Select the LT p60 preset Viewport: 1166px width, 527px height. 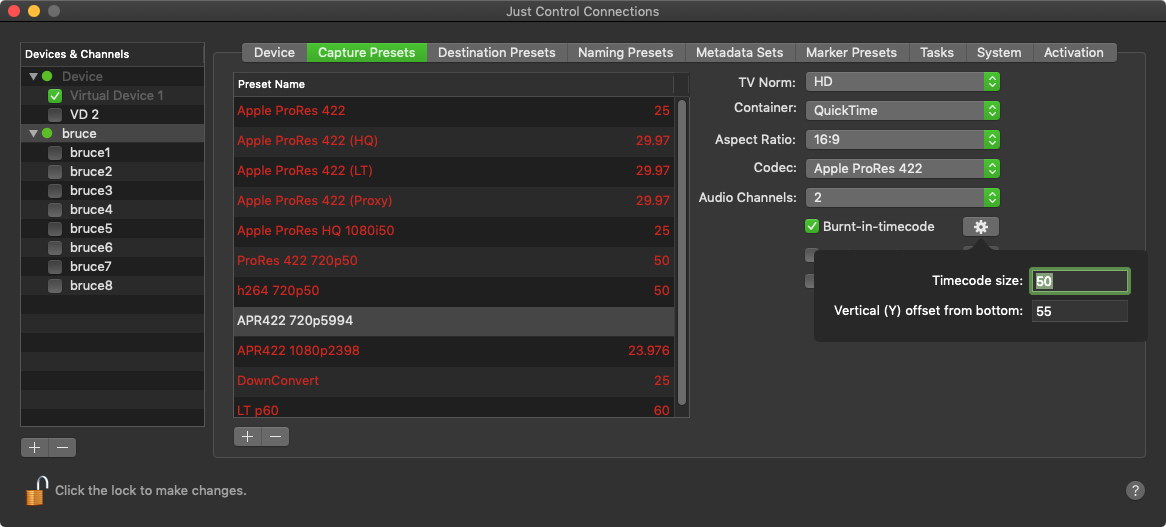(454, 408)
